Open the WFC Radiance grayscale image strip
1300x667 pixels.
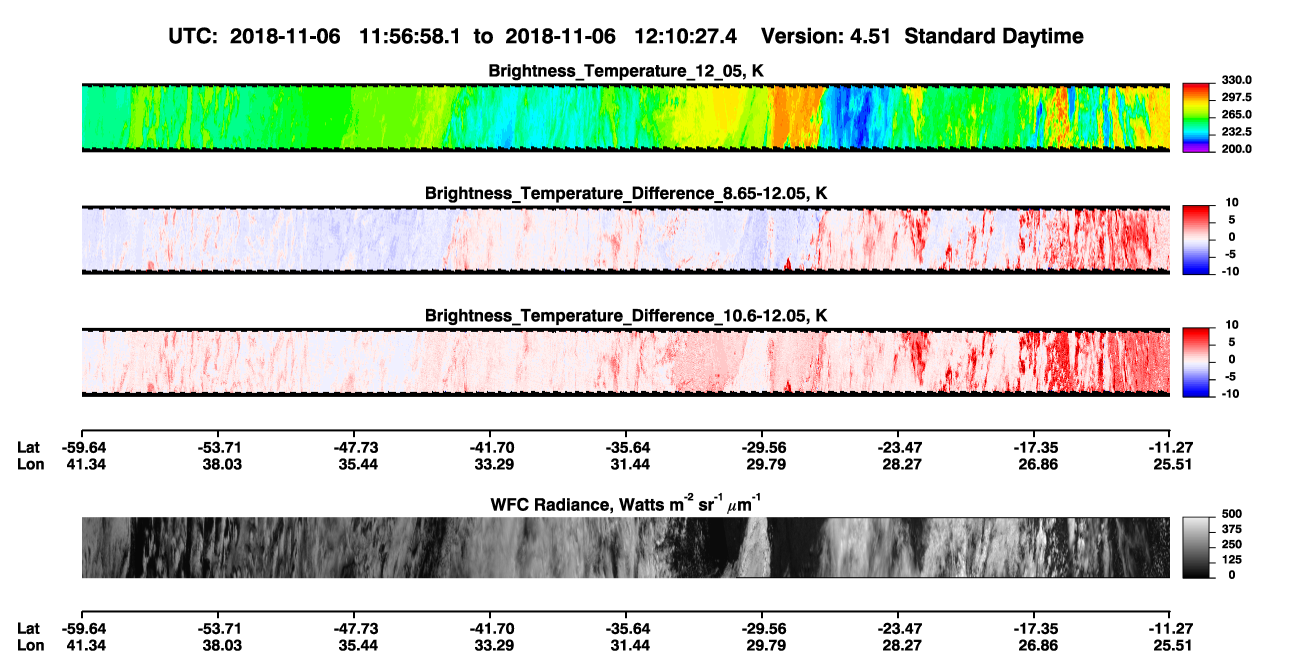[x=625, y=547]
